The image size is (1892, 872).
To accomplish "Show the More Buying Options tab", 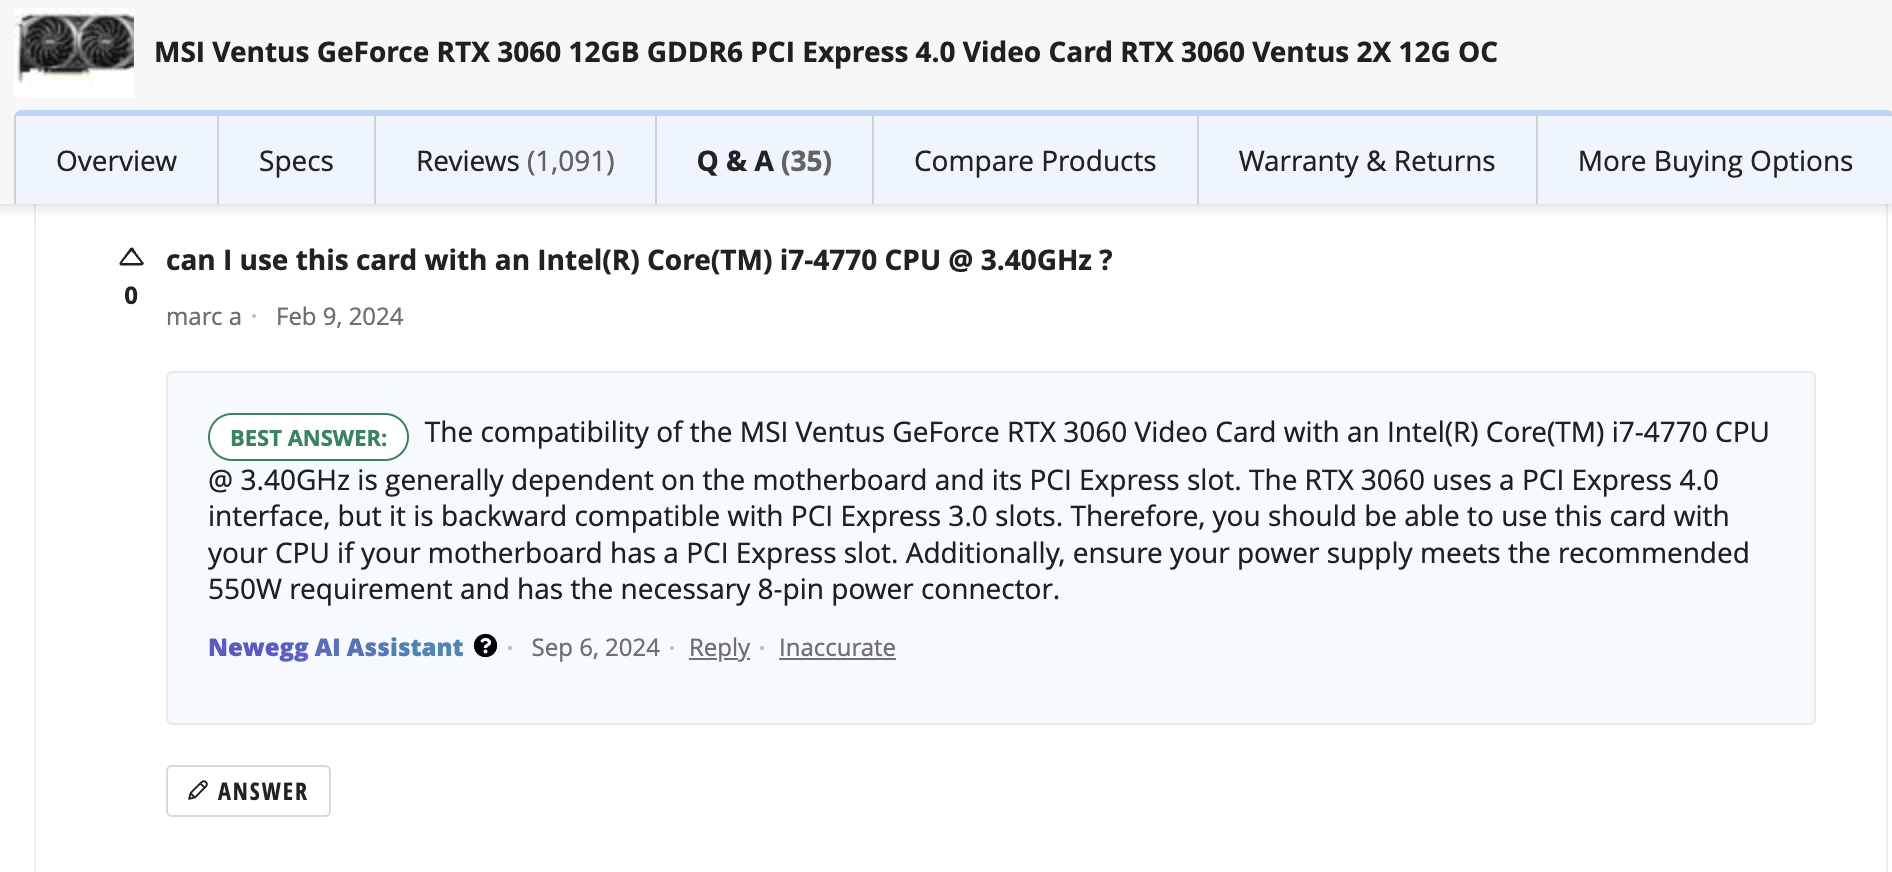I will click(x=1714, y=161).
